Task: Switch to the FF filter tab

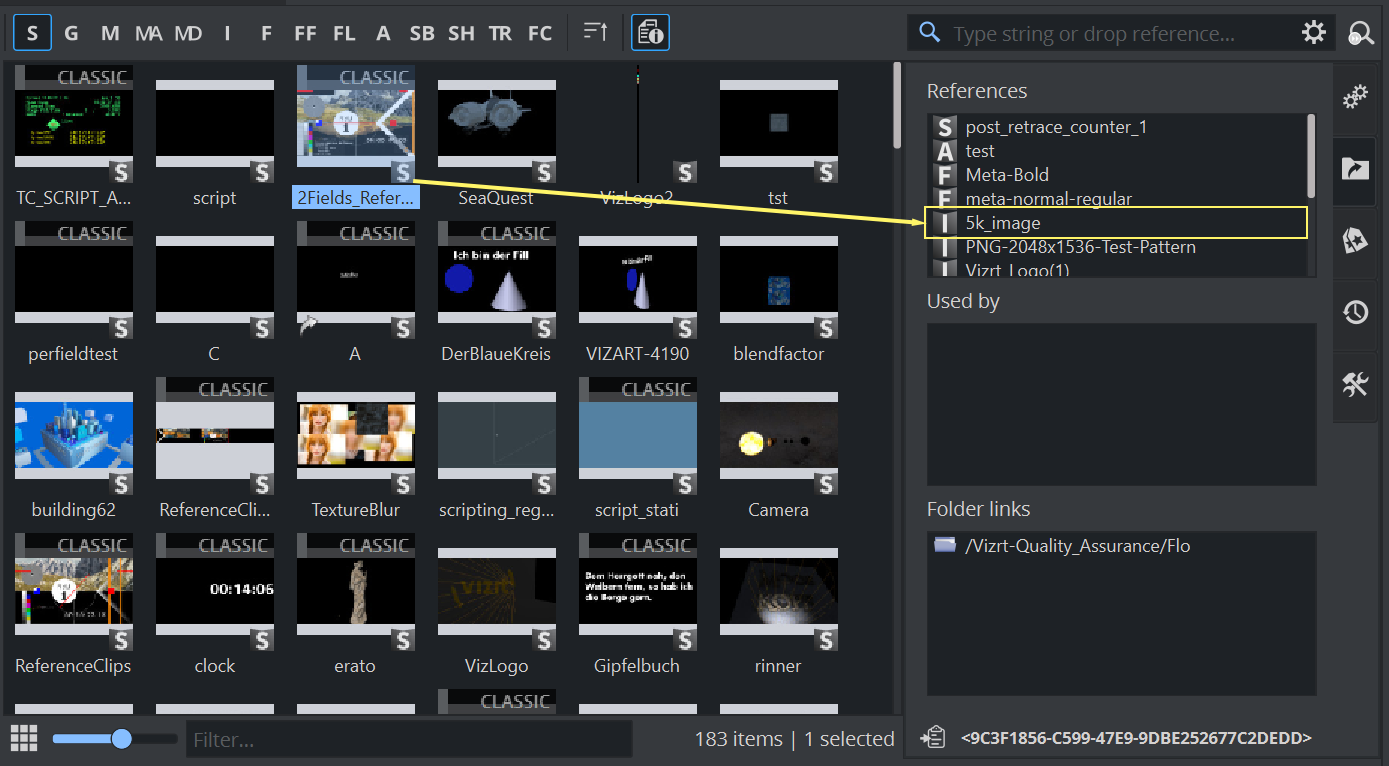Action: pos(305,33)
